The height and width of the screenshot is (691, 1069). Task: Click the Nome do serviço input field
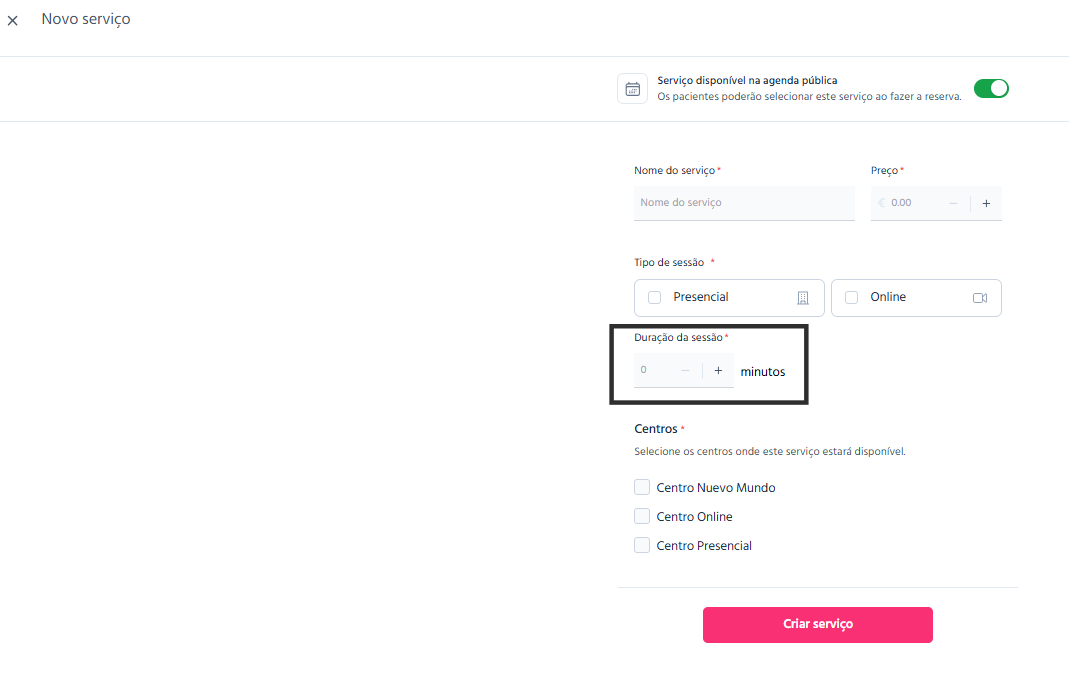(x=744, y=203)
